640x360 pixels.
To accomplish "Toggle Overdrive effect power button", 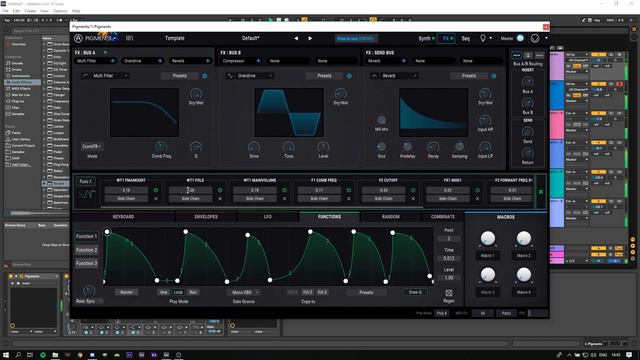I will click(x=349, y=76).
